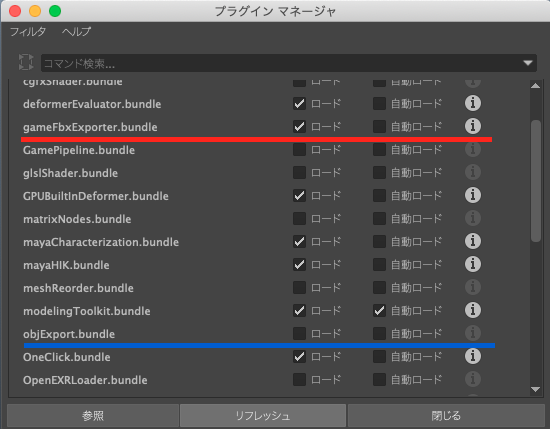Select meshReorder.bundle plugin name

pos(78,288)
